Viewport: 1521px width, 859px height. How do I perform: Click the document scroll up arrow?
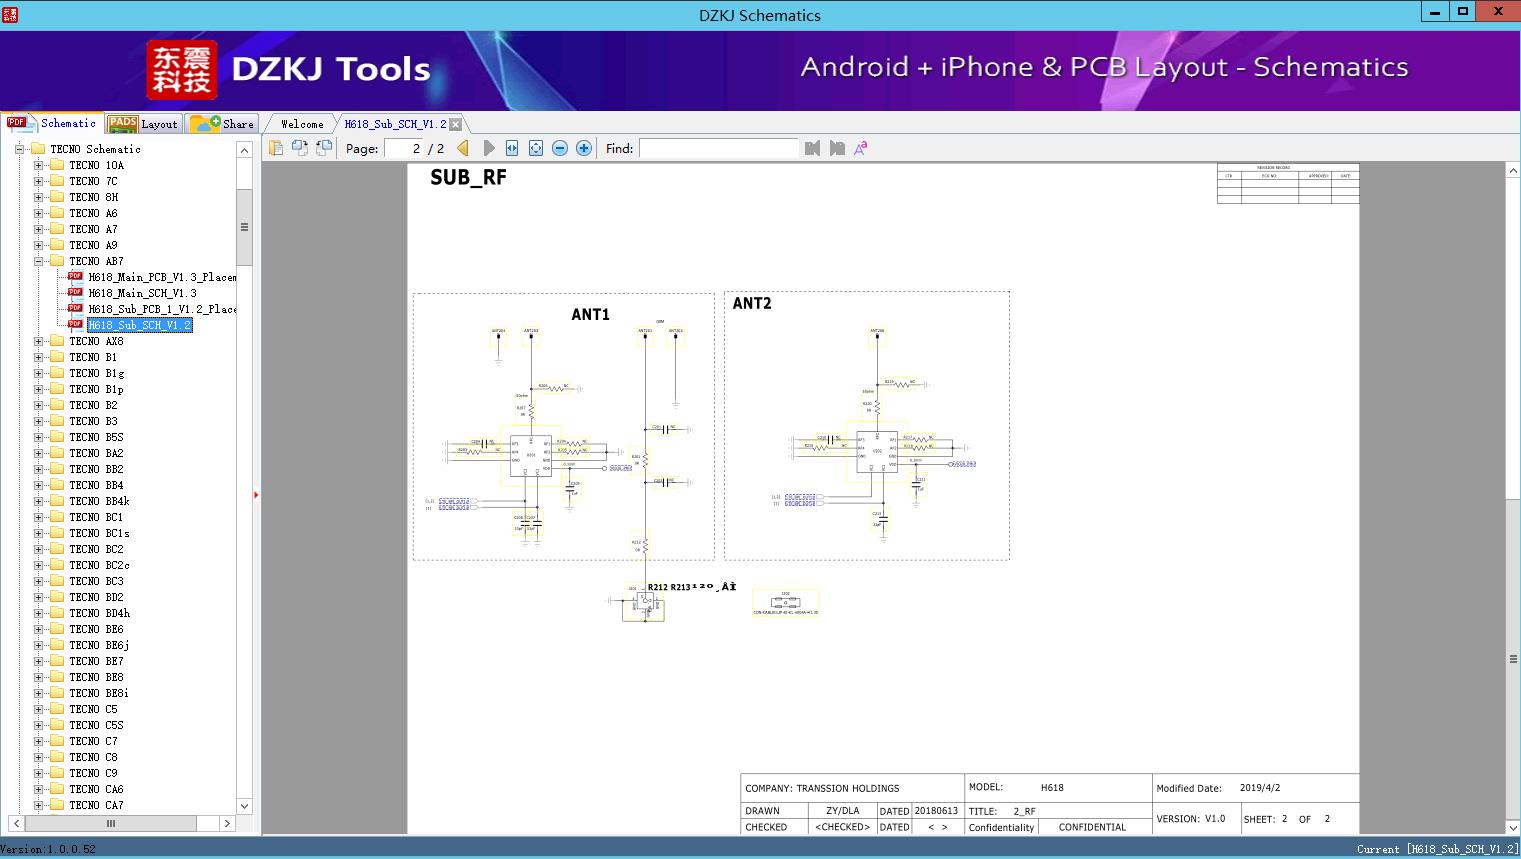(1513, 171)
